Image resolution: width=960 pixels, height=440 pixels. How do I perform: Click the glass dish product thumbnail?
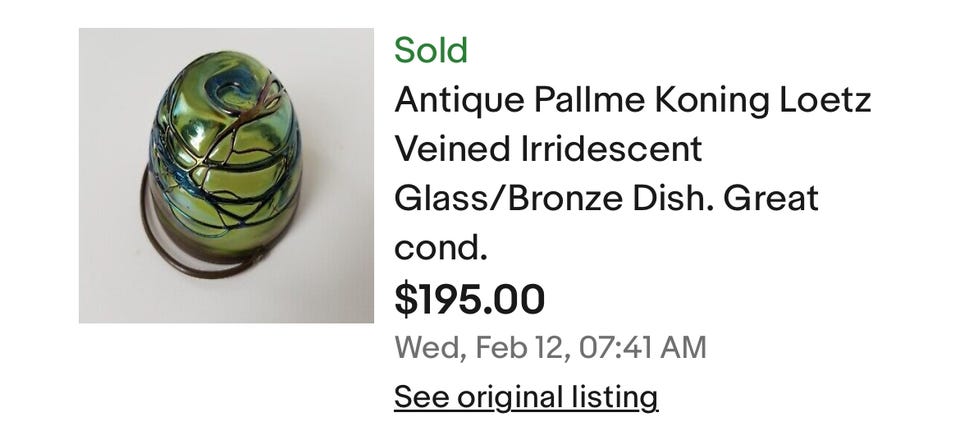click(x=226, y=176)
